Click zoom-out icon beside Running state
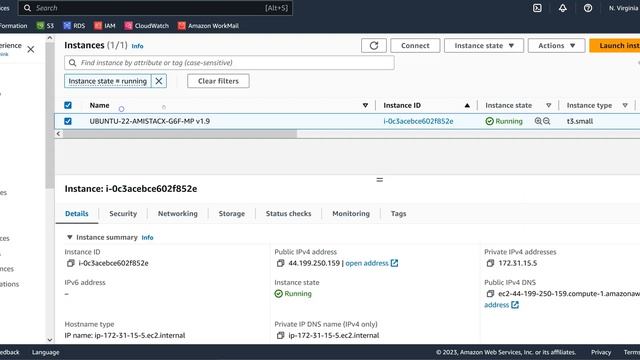Image resolution: width=640 pixels, height=360 pixels. [x=547, y=121]
